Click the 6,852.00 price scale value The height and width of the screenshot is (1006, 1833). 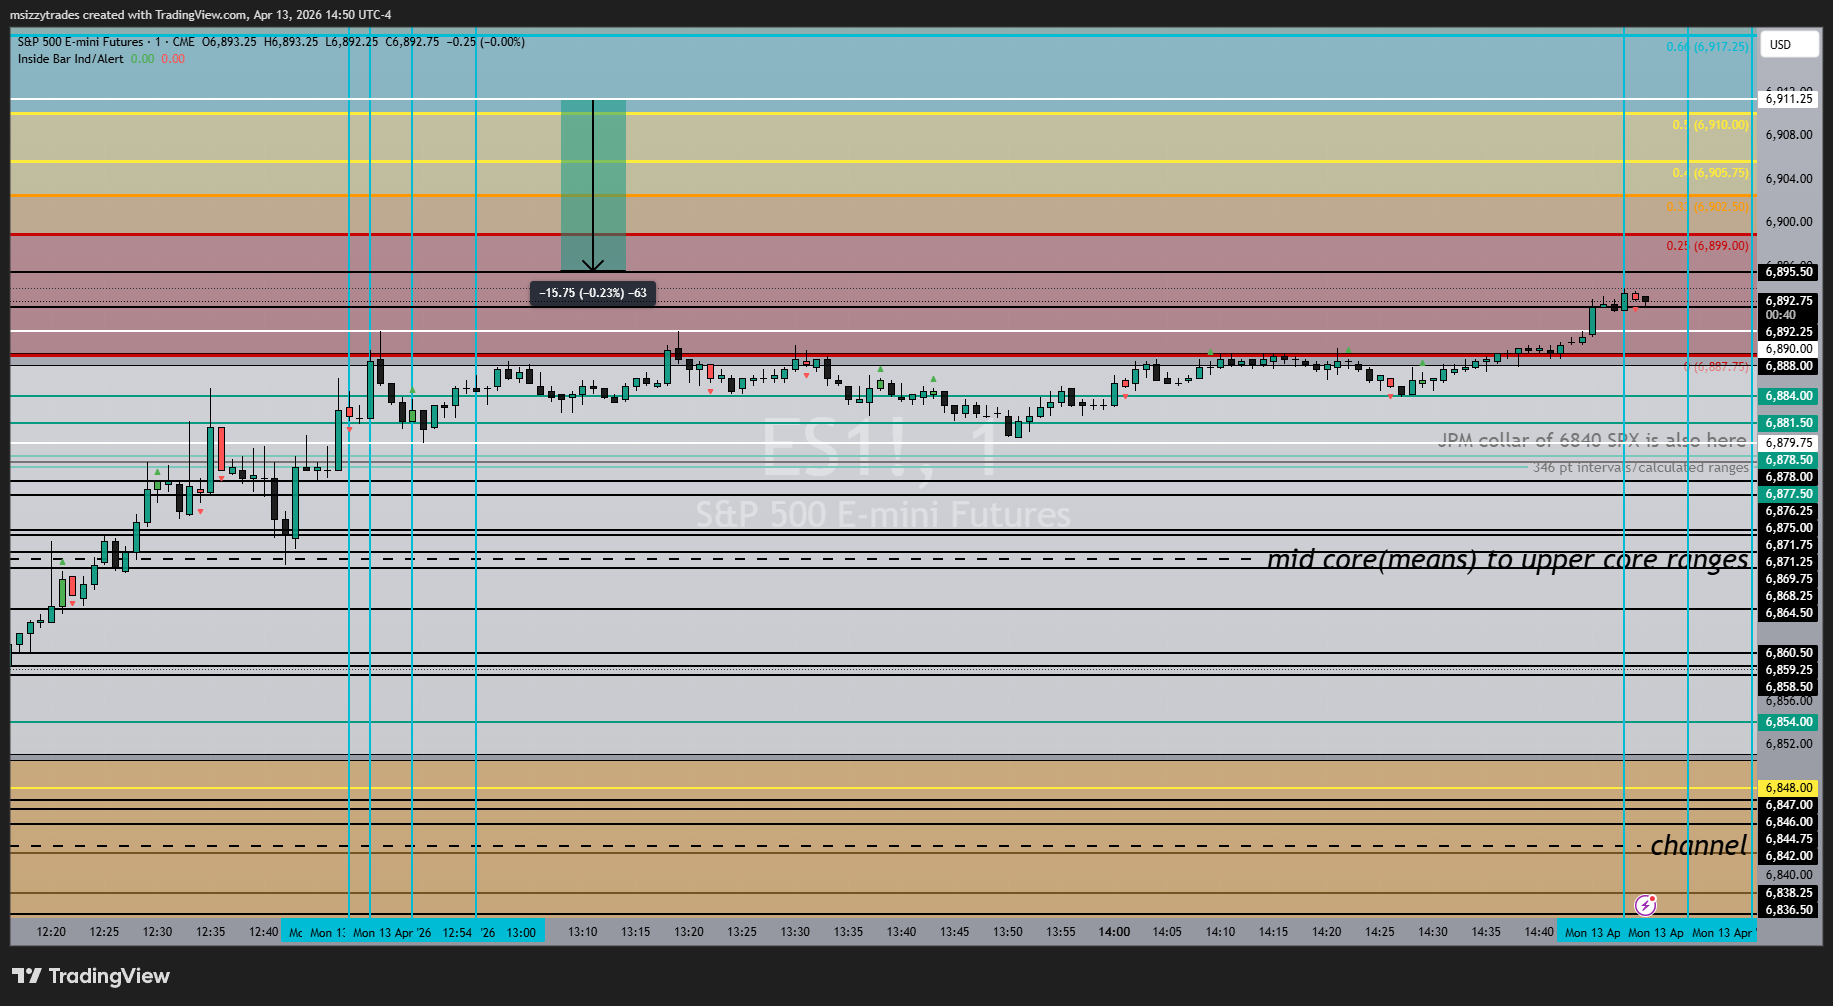click(x=1789, y=744)
